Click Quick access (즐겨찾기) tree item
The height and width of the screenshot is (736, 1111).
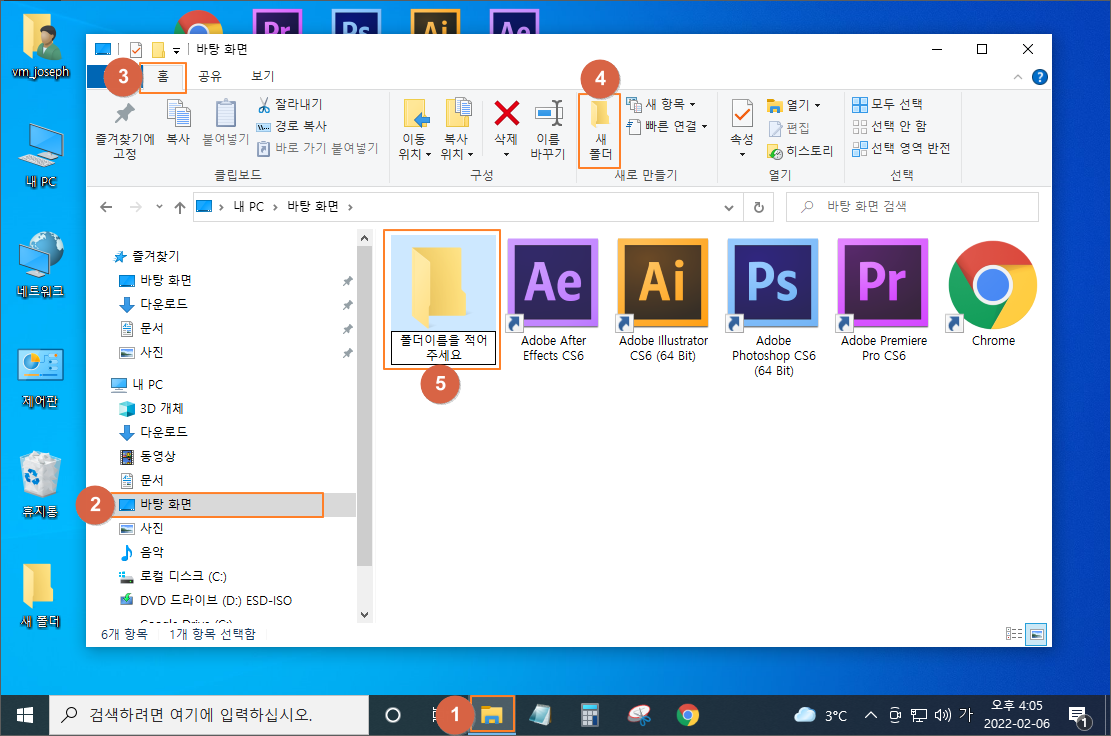[x=146, y=256]
